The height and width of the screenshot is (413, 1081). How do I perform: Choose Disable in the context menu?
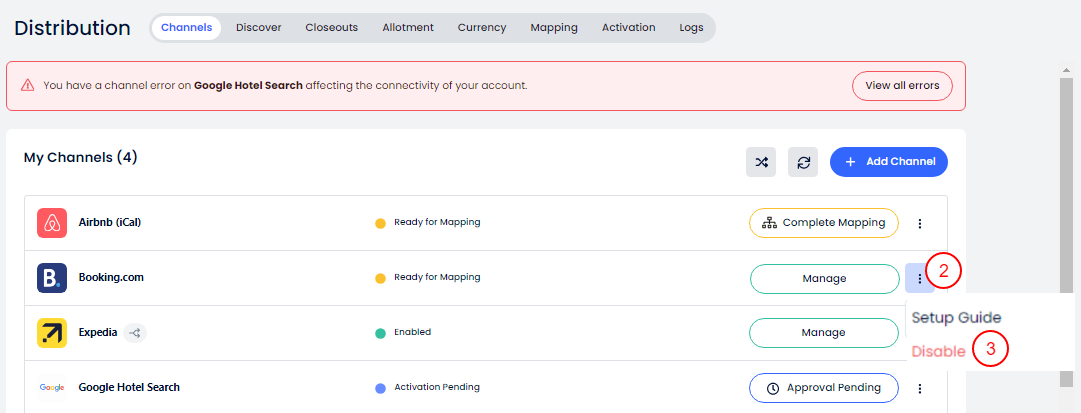click(x=938, y=352)
